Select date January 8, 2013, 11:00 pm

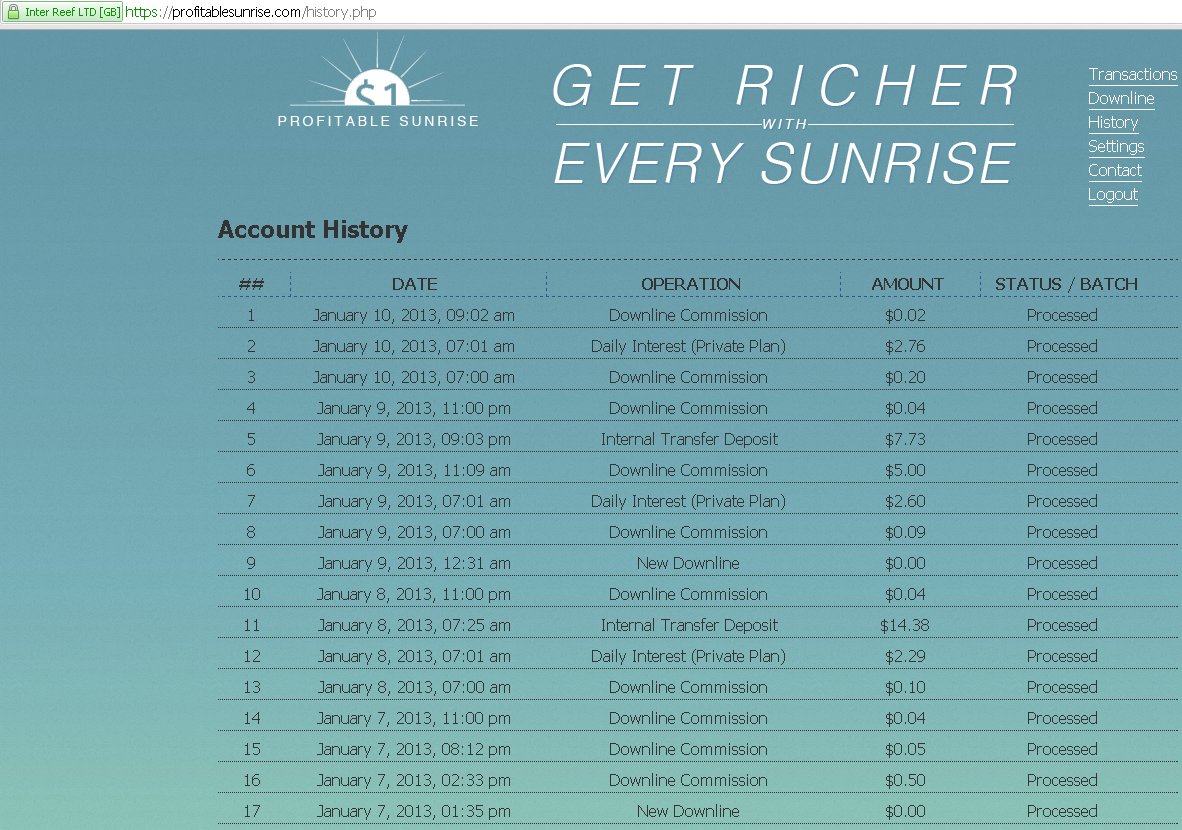(414, 594)
